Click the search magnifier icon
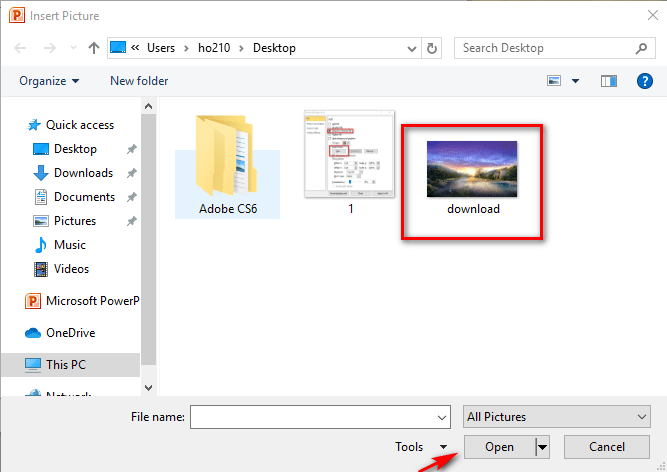 [641, 48]
